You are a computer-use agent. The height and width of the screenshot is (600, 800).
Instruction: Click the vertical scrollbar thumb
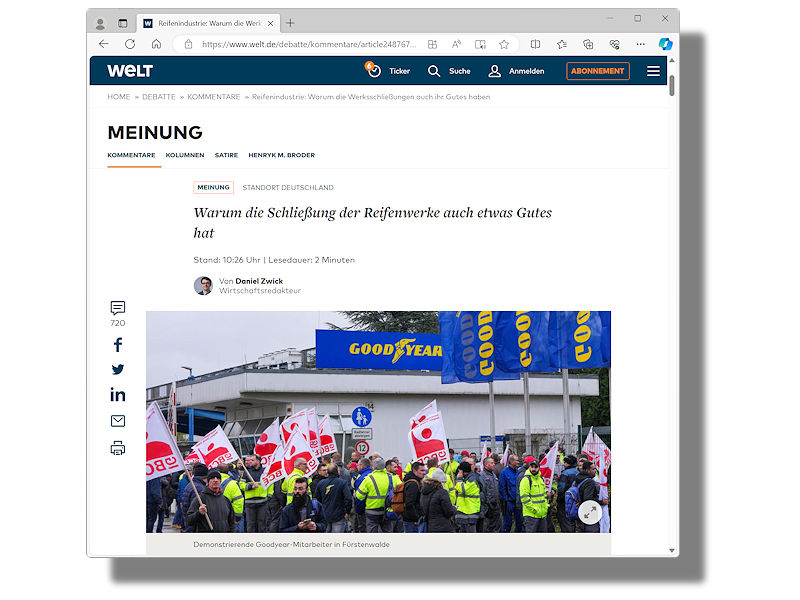[x=671, y=85]
